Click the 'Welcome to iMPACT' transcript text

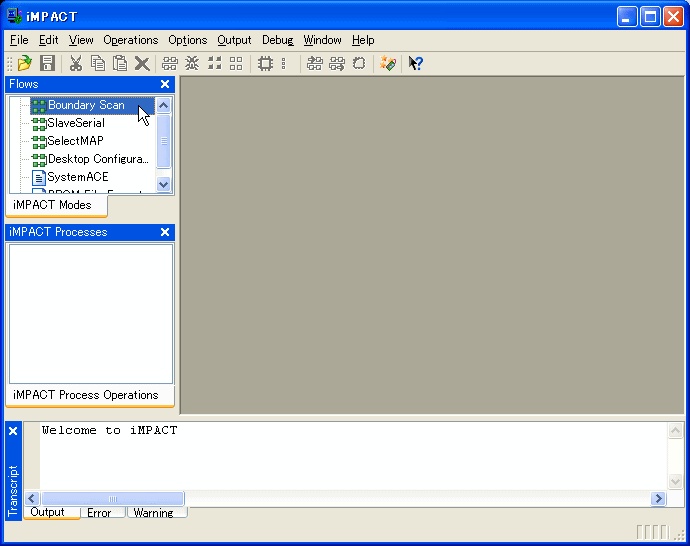tap(109, 431)
